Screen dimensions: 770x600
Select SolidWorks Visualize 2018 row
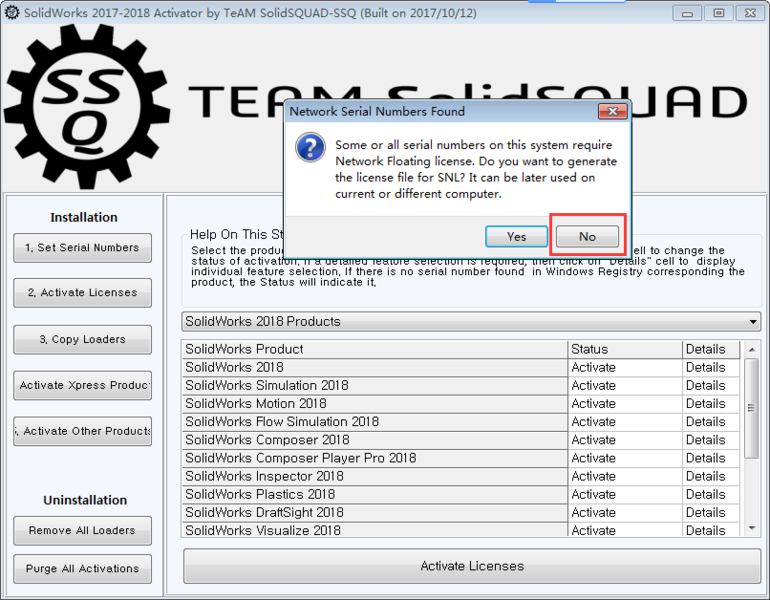(375, 529)
